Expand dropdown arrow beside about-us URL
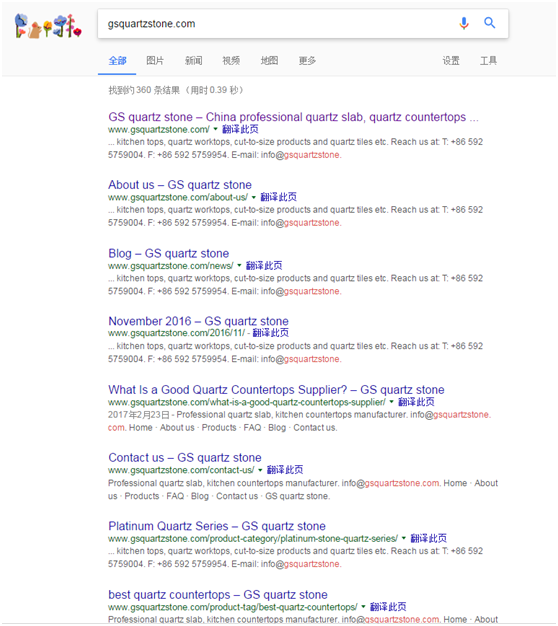The height and width of the screenshot is (626, 558). point(254,197)
